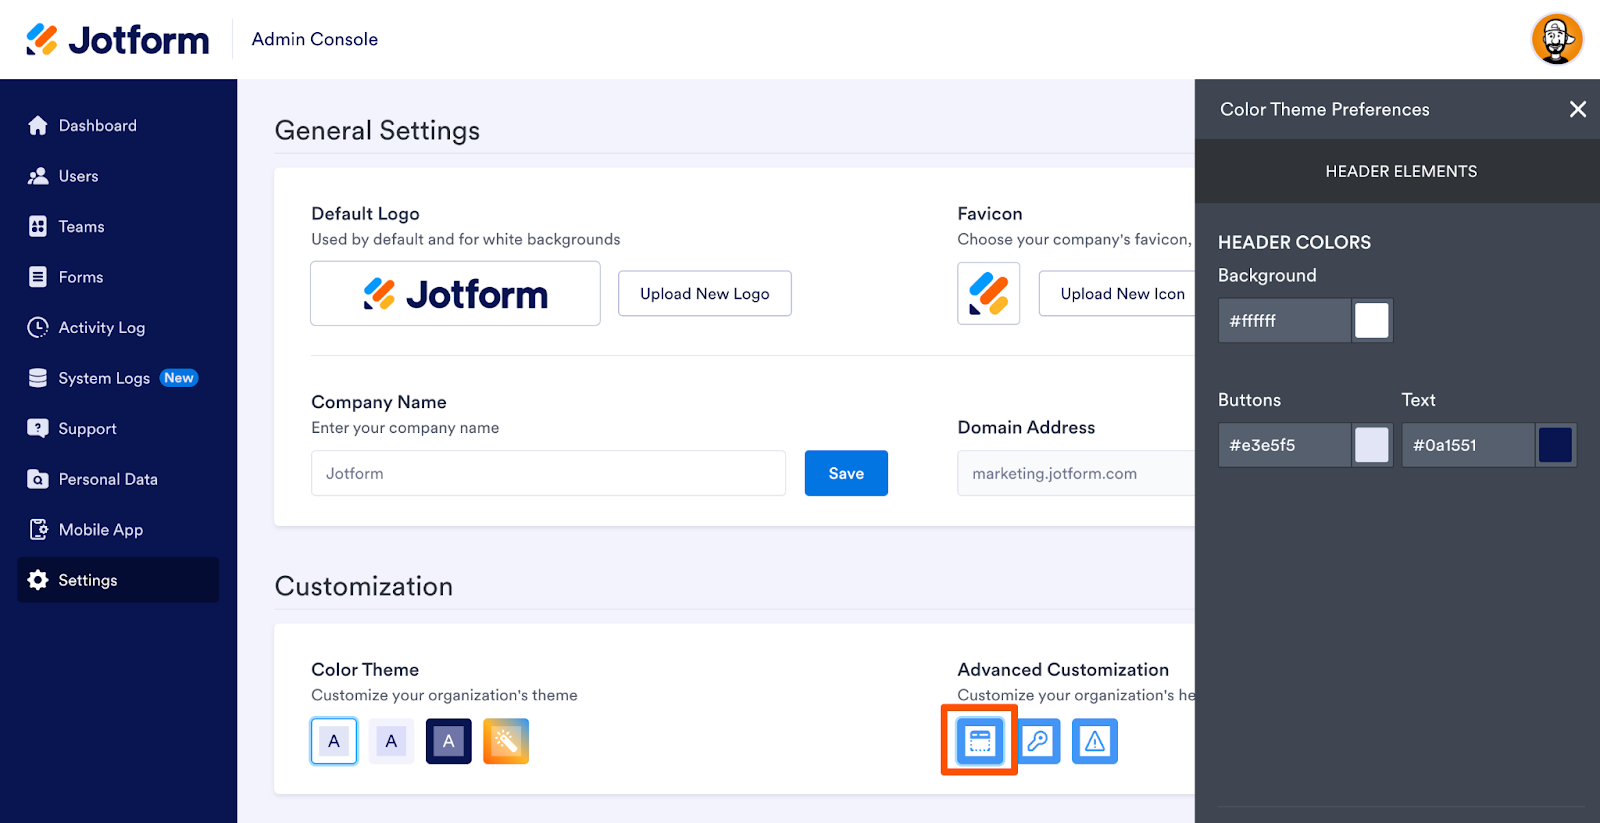Open the Dashboard page

pyautogui.click(x=97, y=126)
